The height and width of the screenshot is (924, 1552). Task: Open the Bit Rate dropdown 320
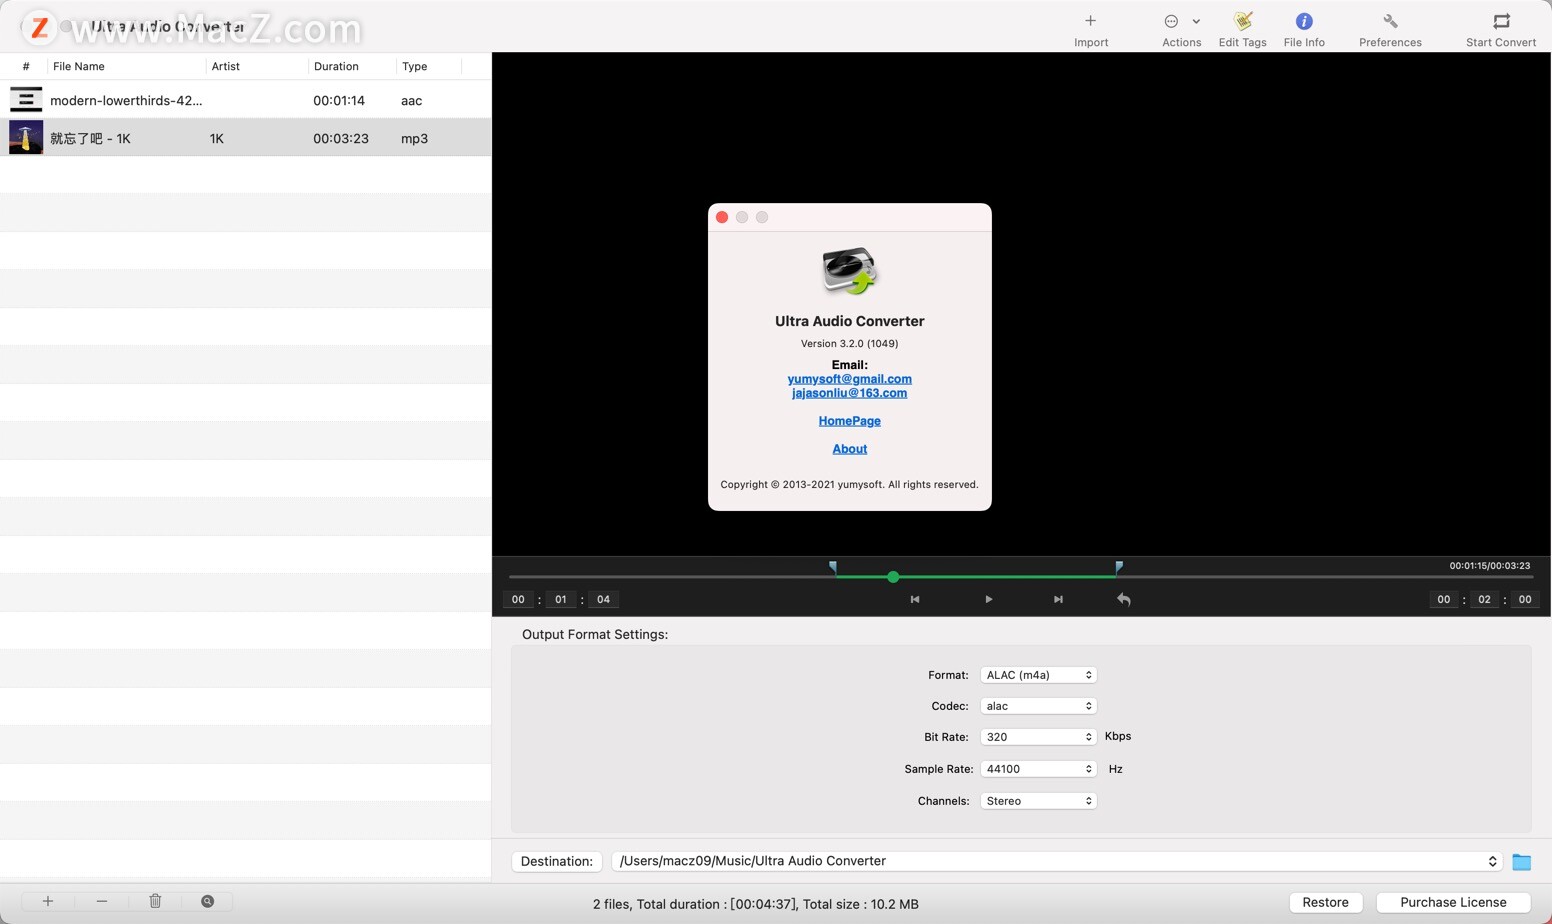click(x=1038, y=737)
